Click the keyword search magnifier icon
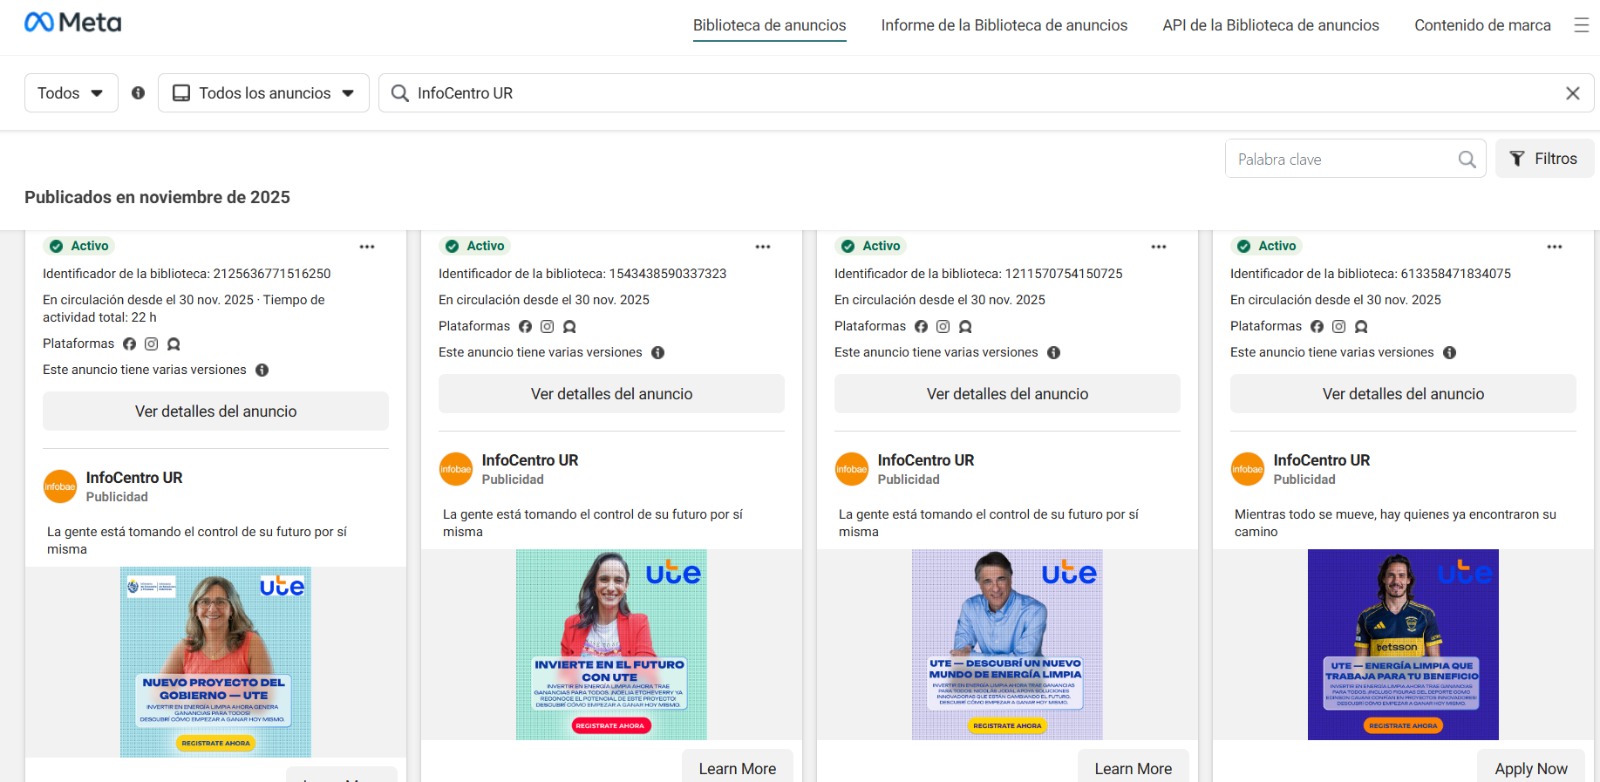Viewport: 1600px width, 782px height. (1466, 160)
